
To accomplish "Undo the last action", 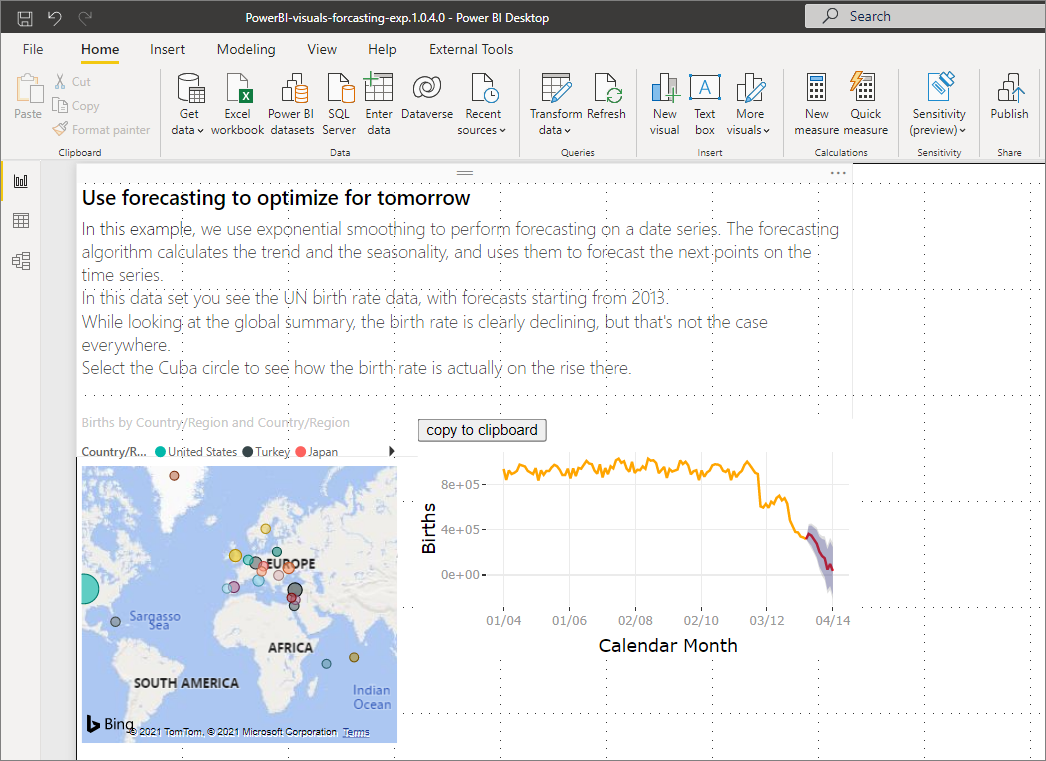I will click(55, 18).
